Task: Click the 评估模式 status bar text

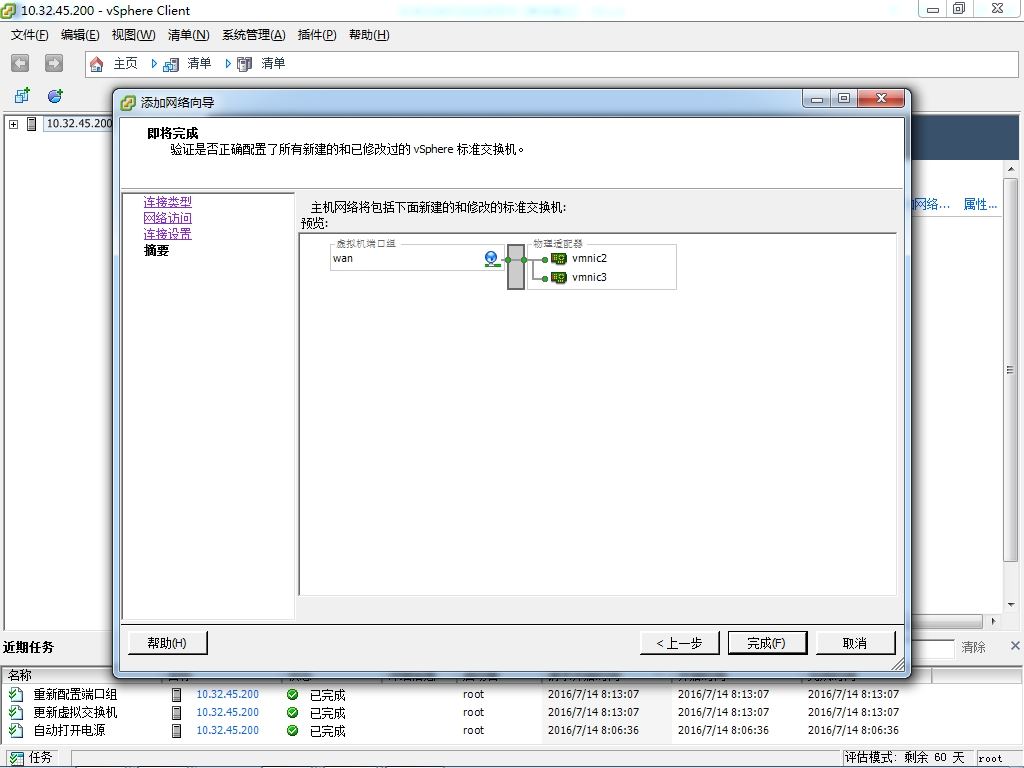Action: pos(904,758)
